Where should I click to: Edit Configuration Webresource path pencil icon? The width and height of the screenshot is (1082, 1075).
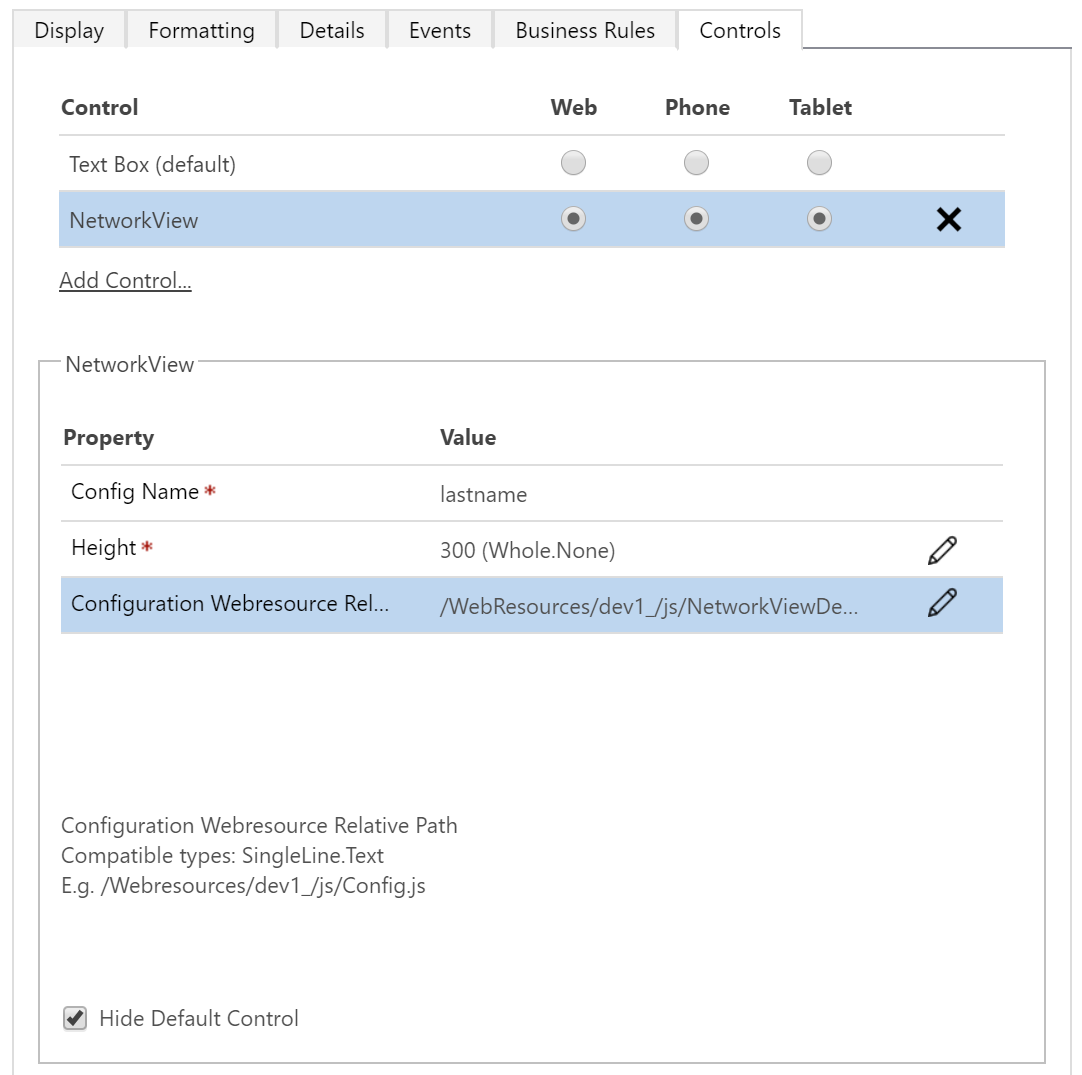942,603
